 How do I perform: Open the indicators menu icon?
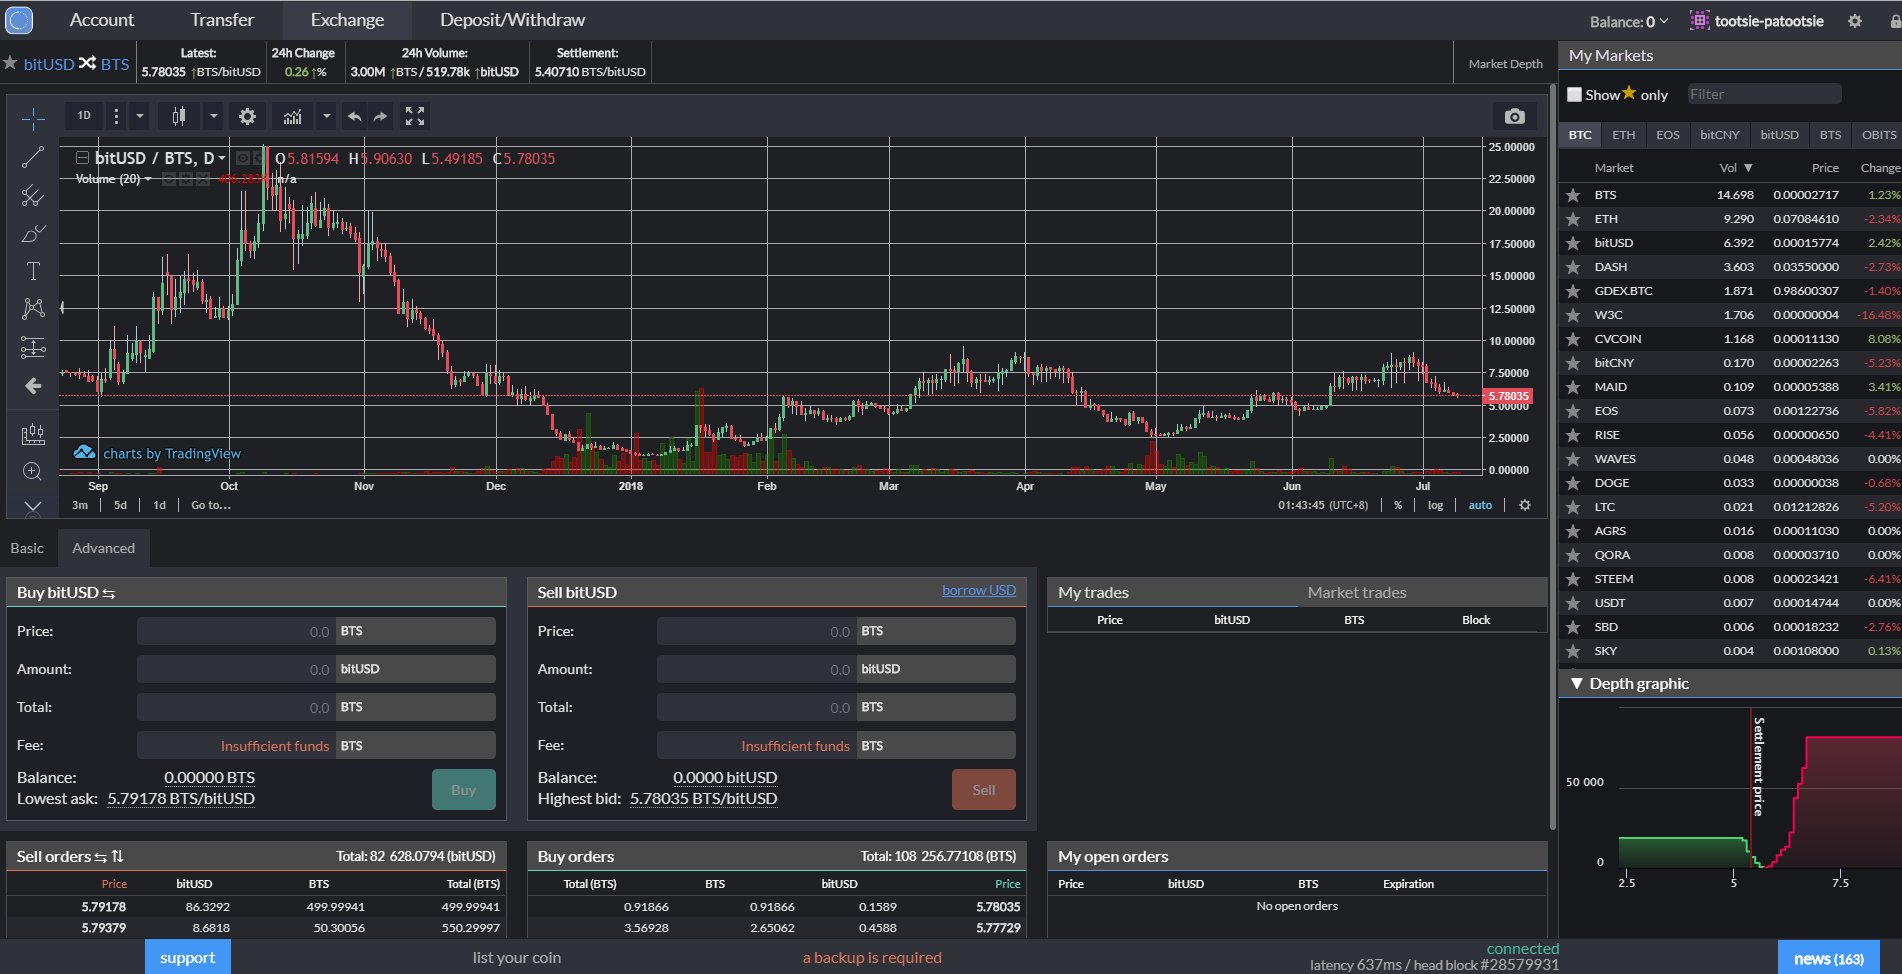(x=292, y=116)
